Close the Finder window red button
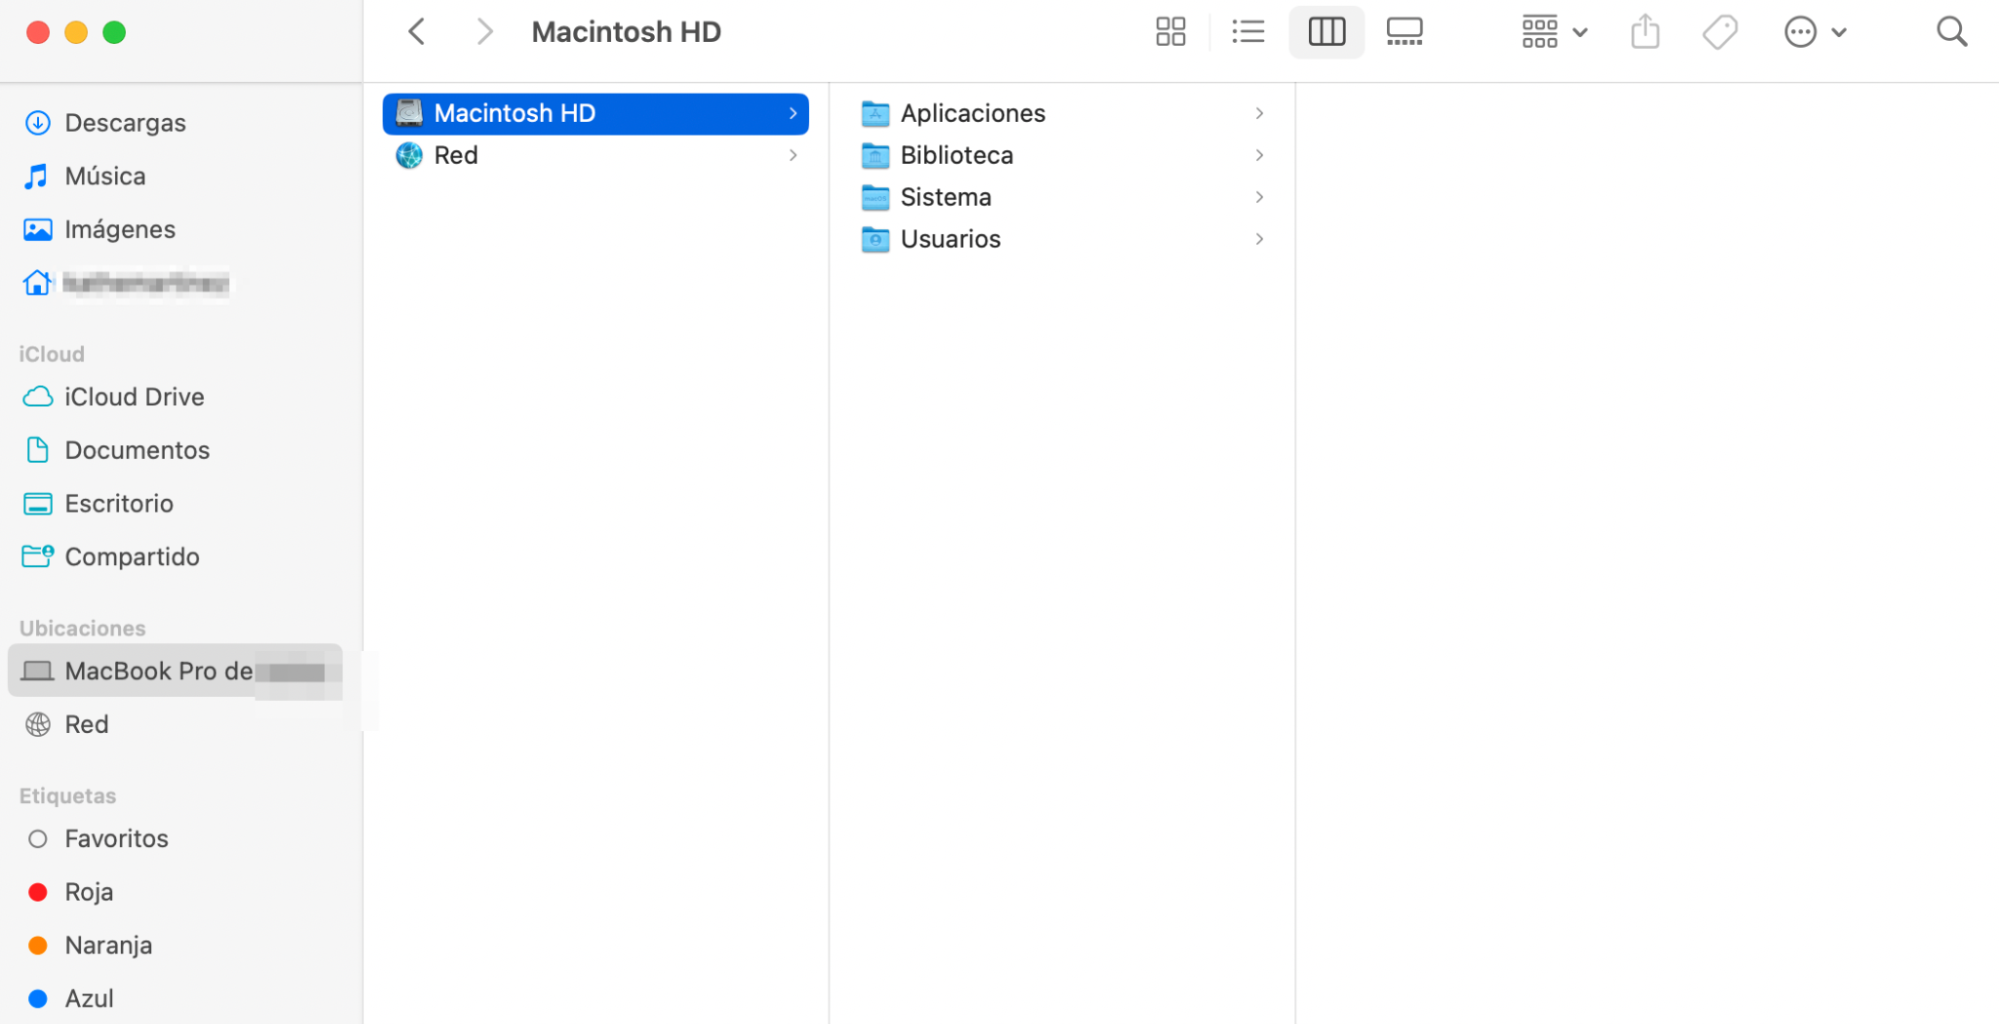The height and width of the screenshot is (1024, 1999). 38,32
